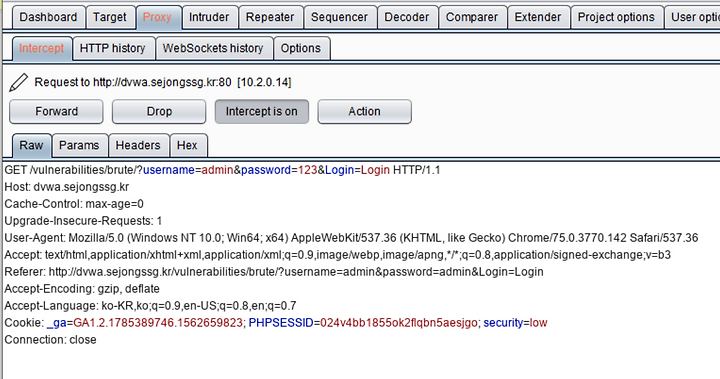Open the Comparer tab
The height and width of the screenshot is (379, 720).
coord(472,17)
